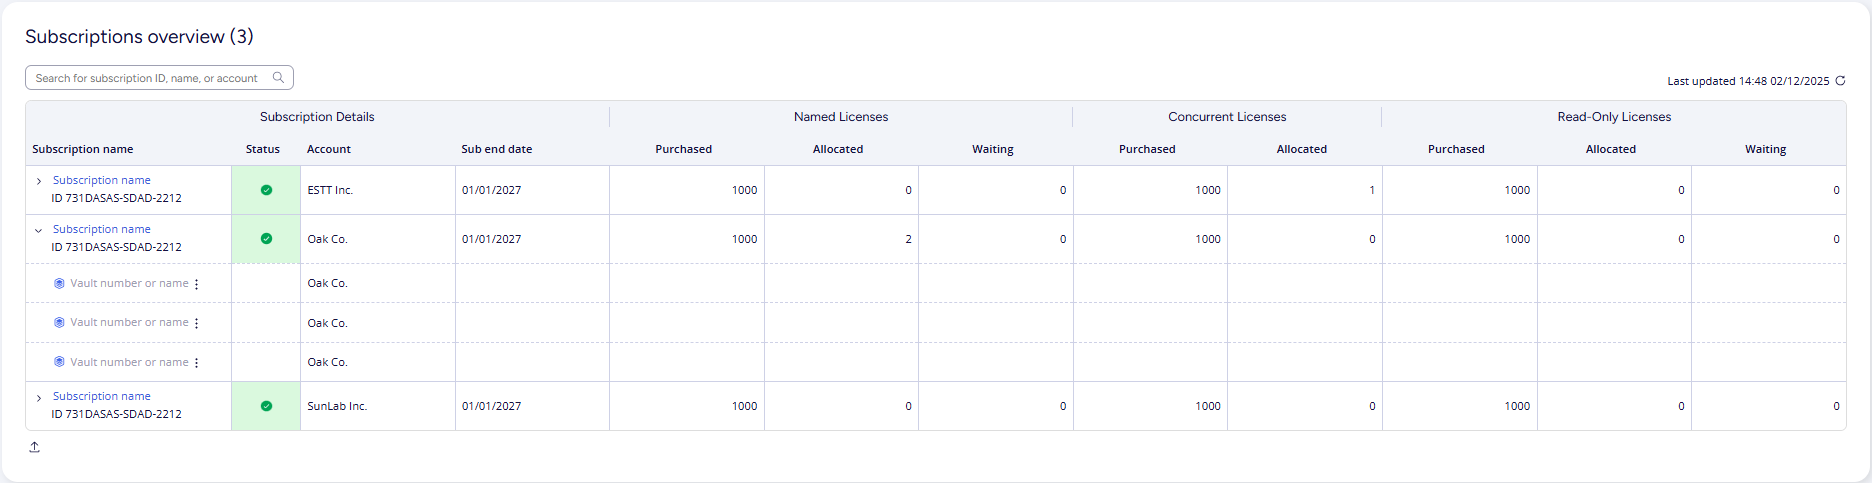Expand the ESTT Inc. subscription row
The width and height of the screenshot is (1872, 483).
[x=39, y=181]
